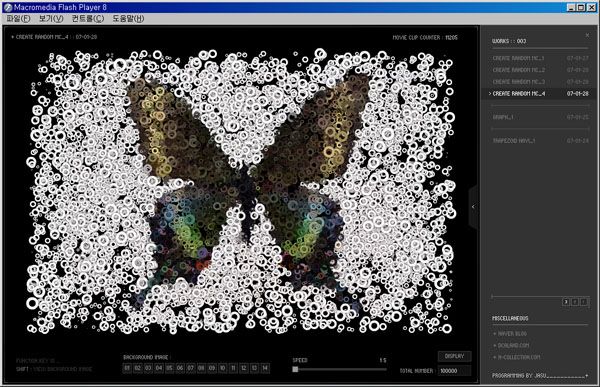600x387 pixels.
Task: Click the CREATE RANDOM MC_4 title at top left
Action: [x=54, y=37]
